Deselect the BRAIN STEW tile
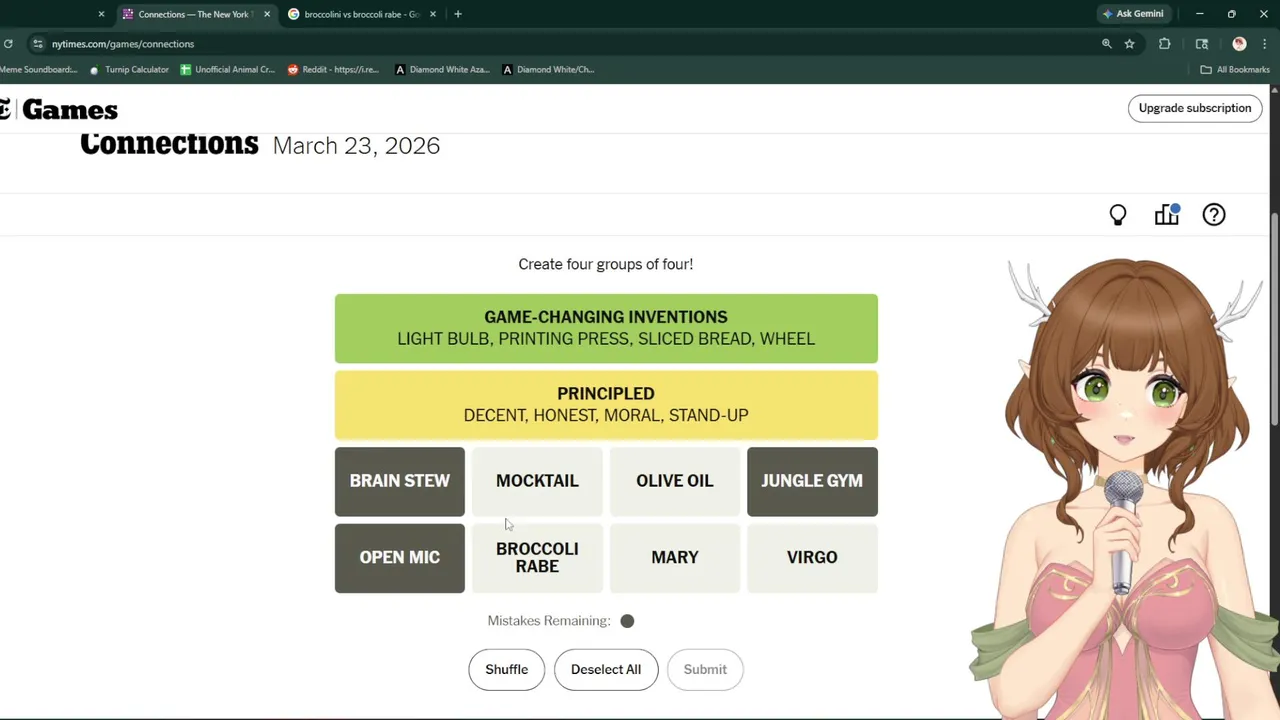Viewport: 1280px width, 720px height. 400,481
